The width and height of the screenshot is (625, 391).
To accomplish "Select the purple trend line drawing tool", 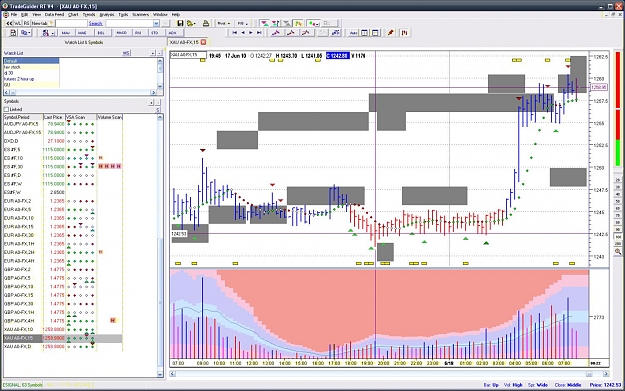I will pyautogui.click(x=276, y=33).
